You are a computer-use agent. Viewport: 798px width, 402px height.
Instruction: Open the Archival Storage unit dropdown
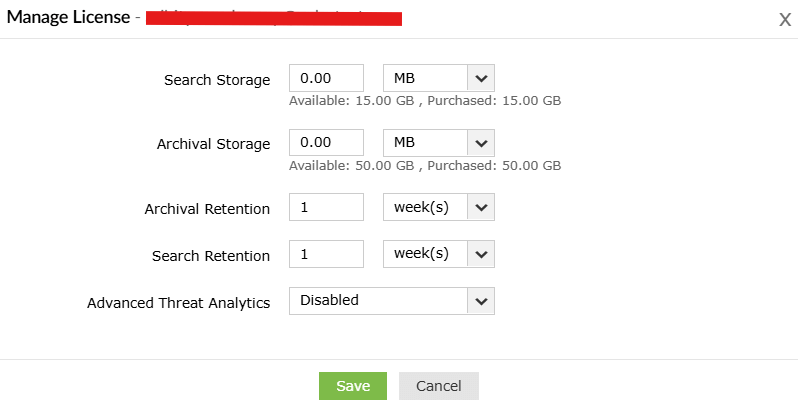(x=439, y=142)
